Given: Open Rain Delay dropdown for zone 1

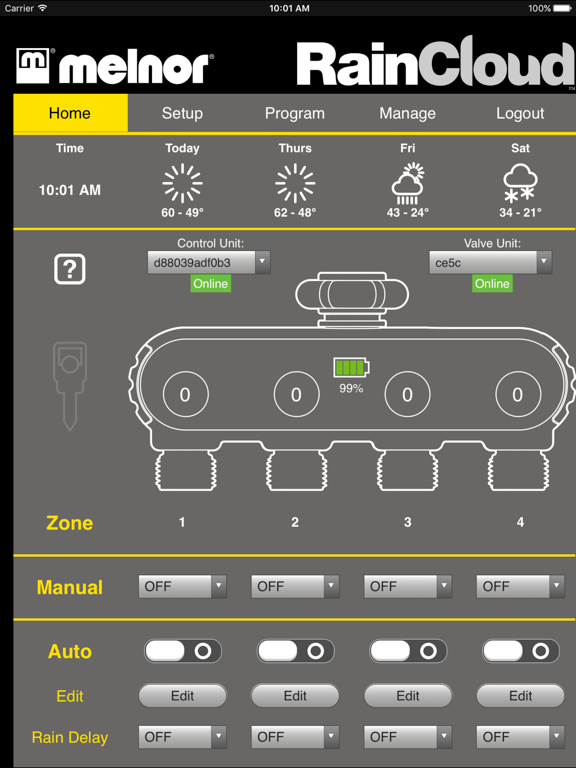Looking at the screenshot, I should click(x=183, y=737).
